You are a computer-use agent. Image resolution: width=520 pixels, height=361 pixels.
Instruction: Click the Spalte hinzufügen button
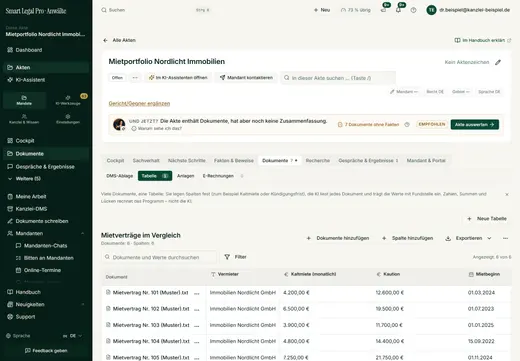(407, 238)
